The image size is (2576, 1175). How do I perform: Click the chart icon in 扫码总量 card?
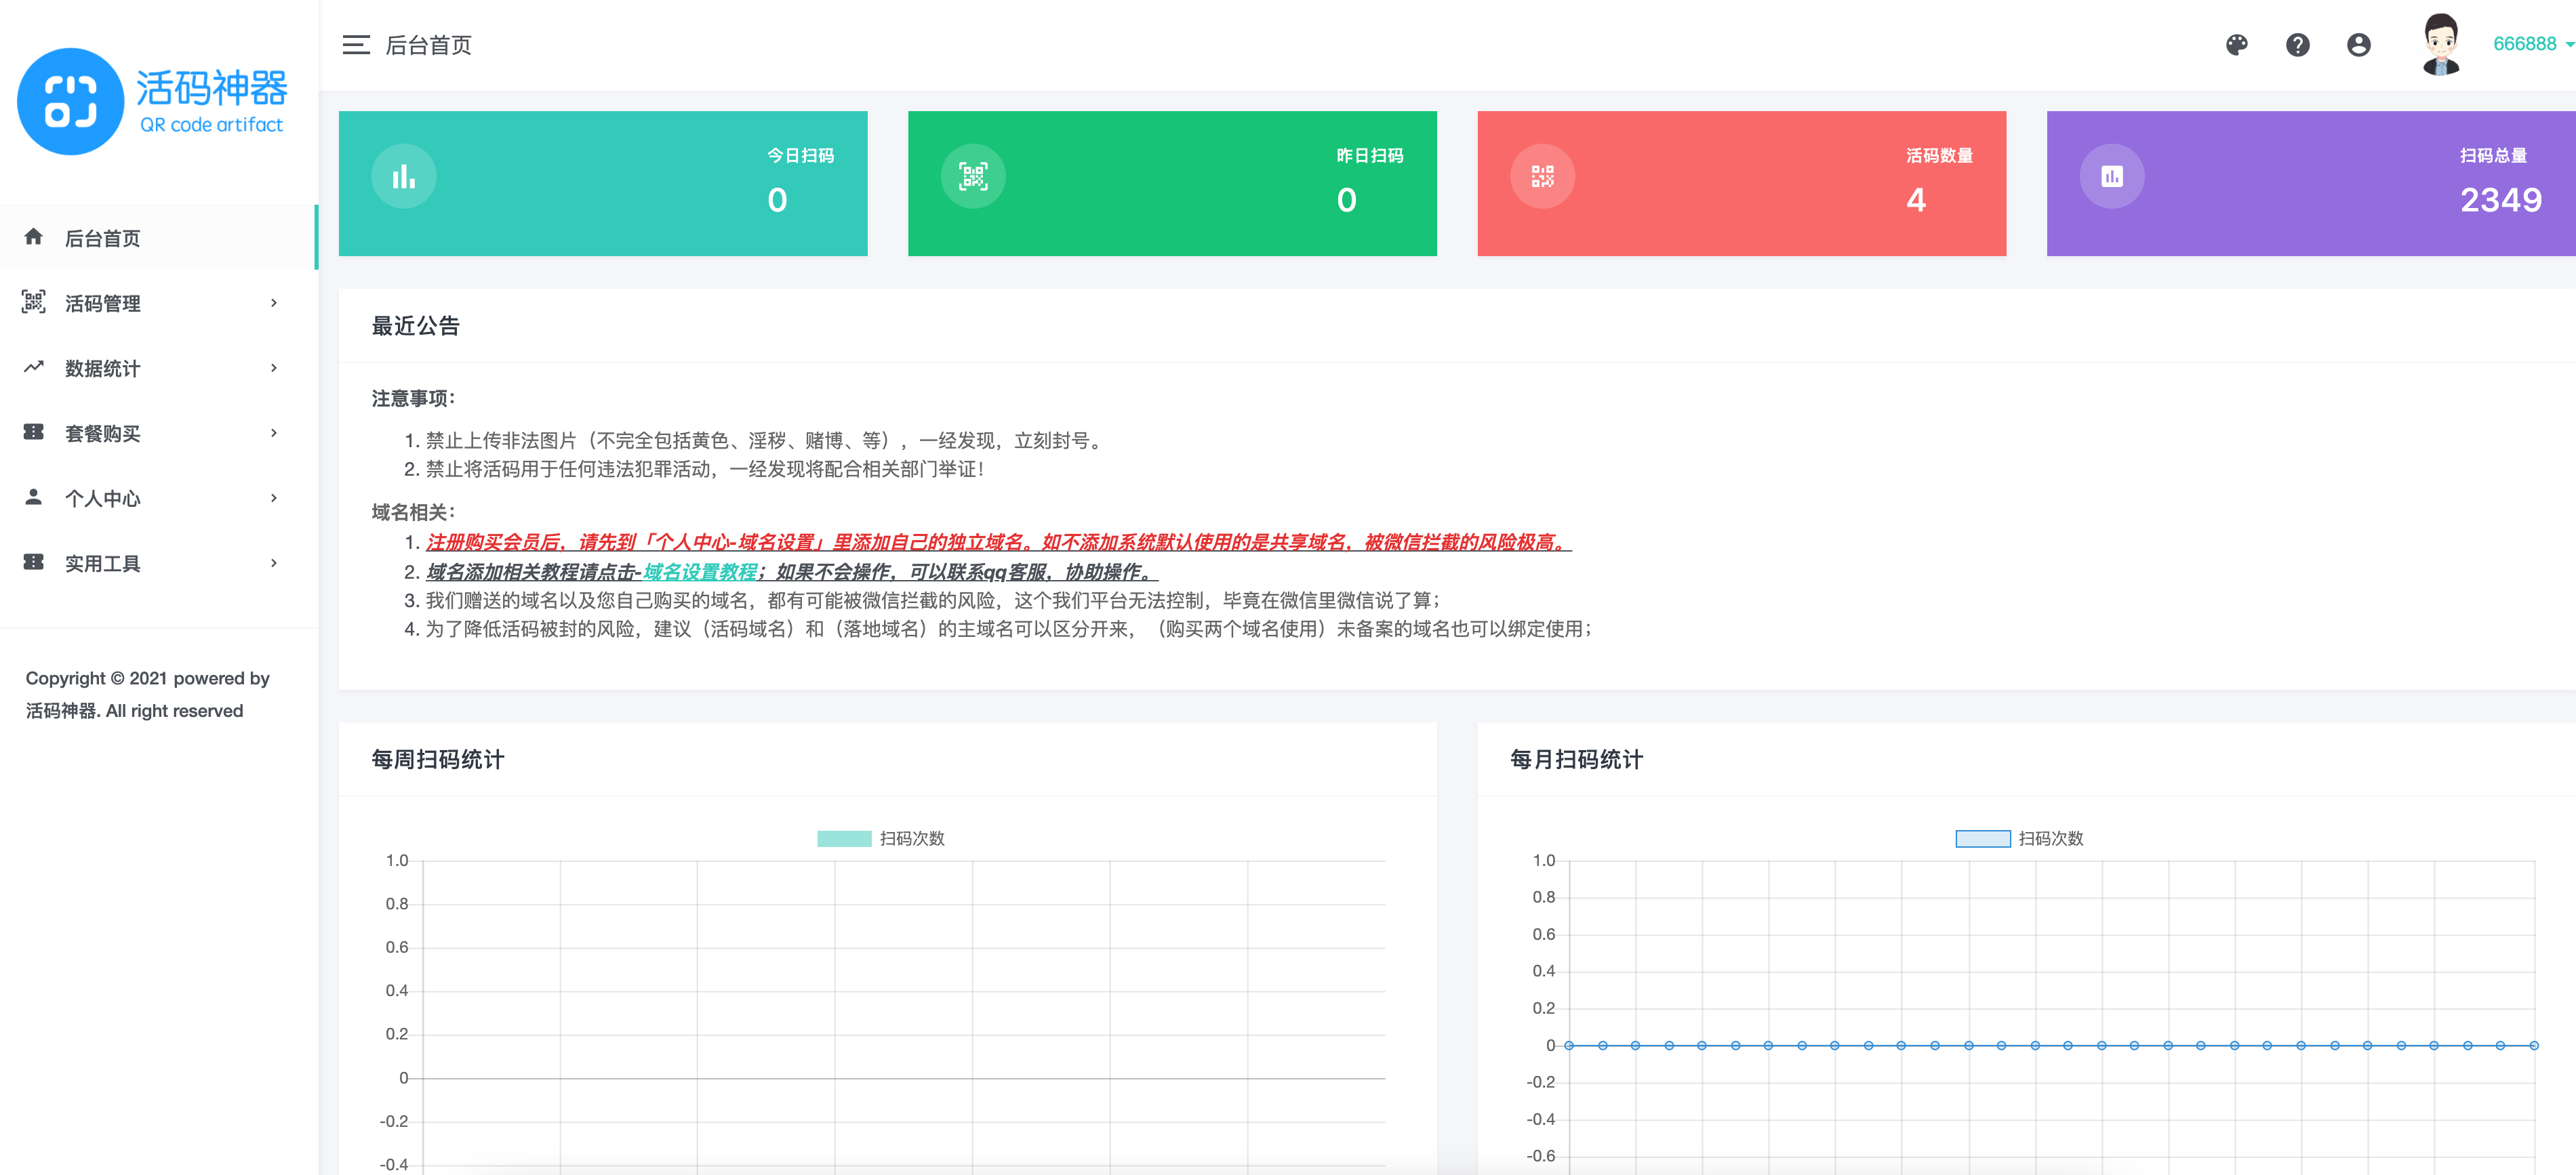(x=2112, y=177)
